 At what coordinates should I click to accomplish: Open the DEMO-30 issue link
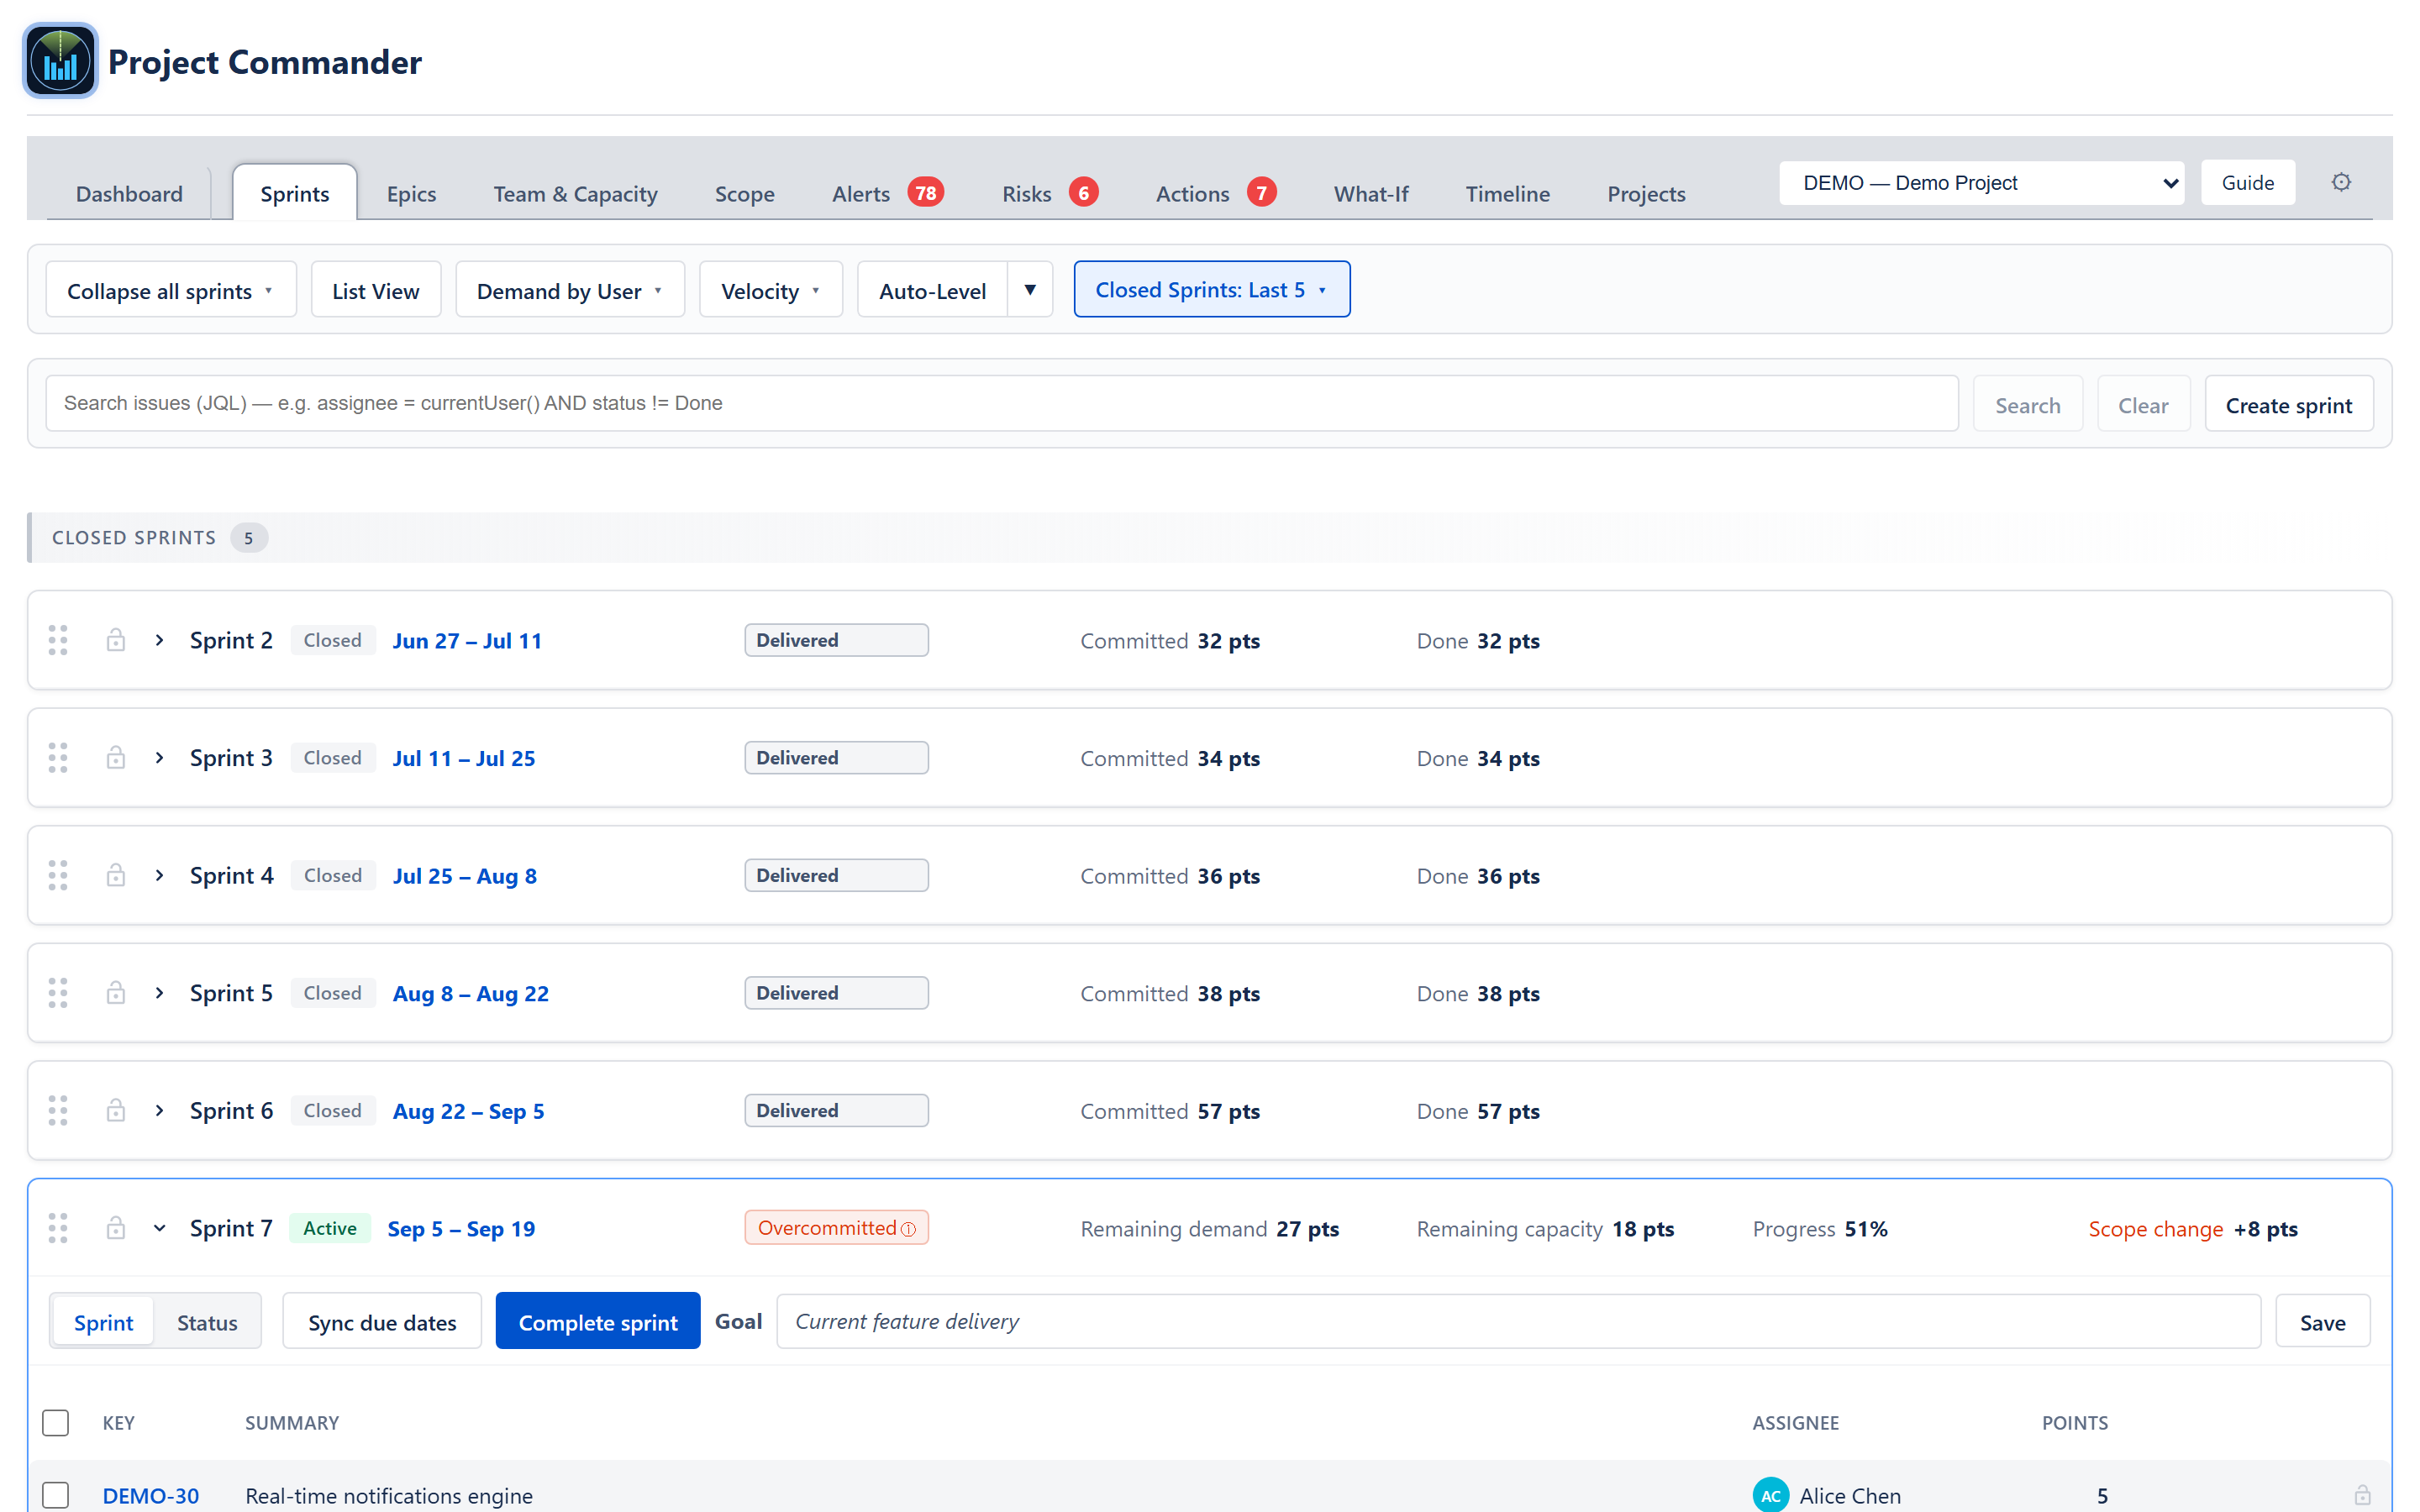coord(151,1495)
